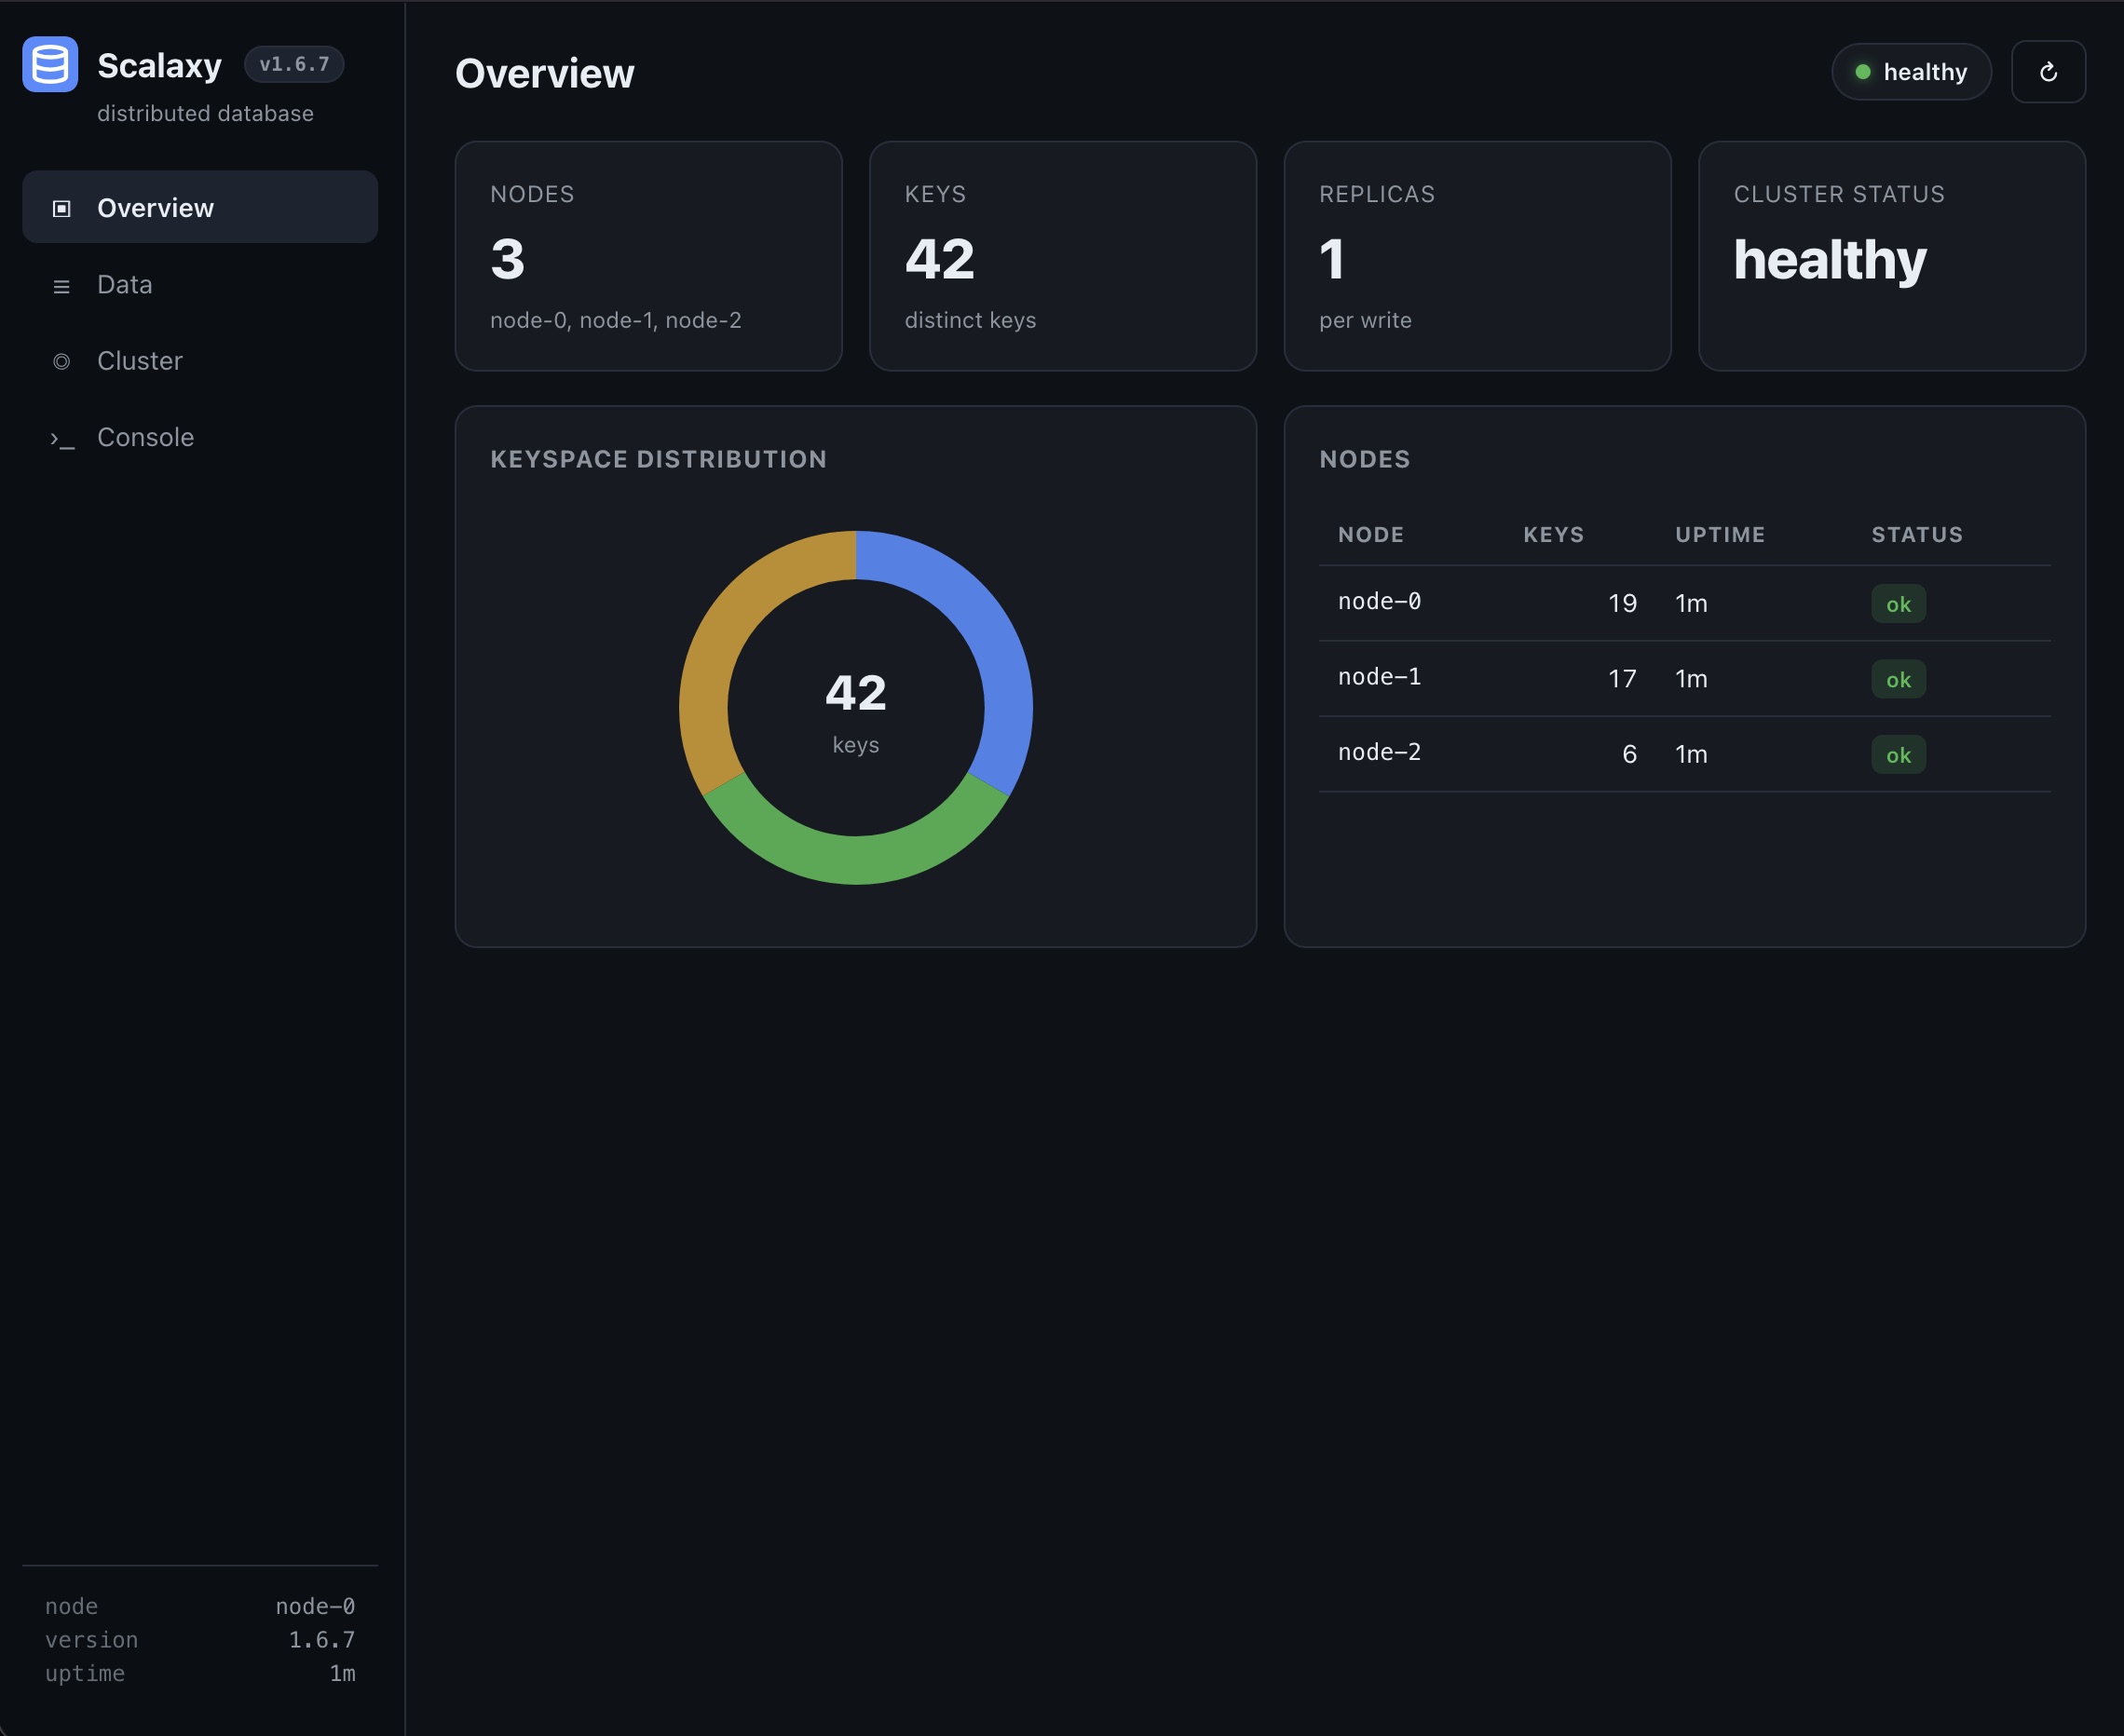
Task: Select the REPLICAS summary card
Action: tap(1477, 256)
